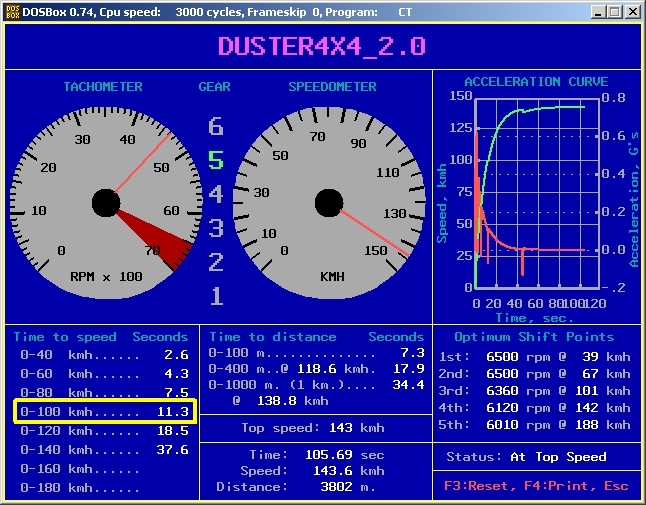Screen dimensions: 646x505
Task: Click the Top speed 143 kmh readout
Action: [x=313, y=428]
